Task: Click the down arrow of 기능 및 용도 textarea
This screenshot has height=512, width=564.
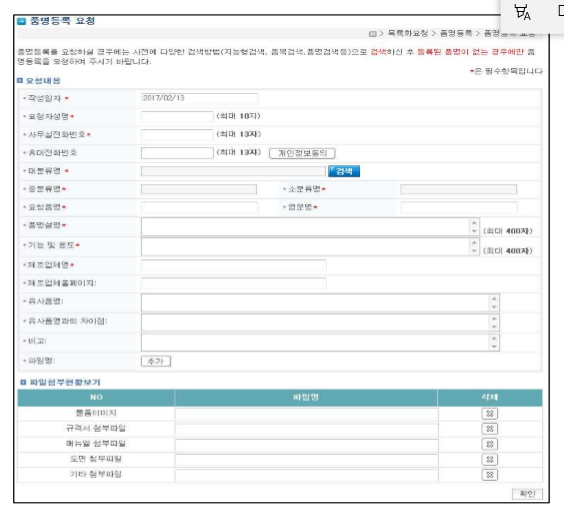Action: click(x=474, y=251)
